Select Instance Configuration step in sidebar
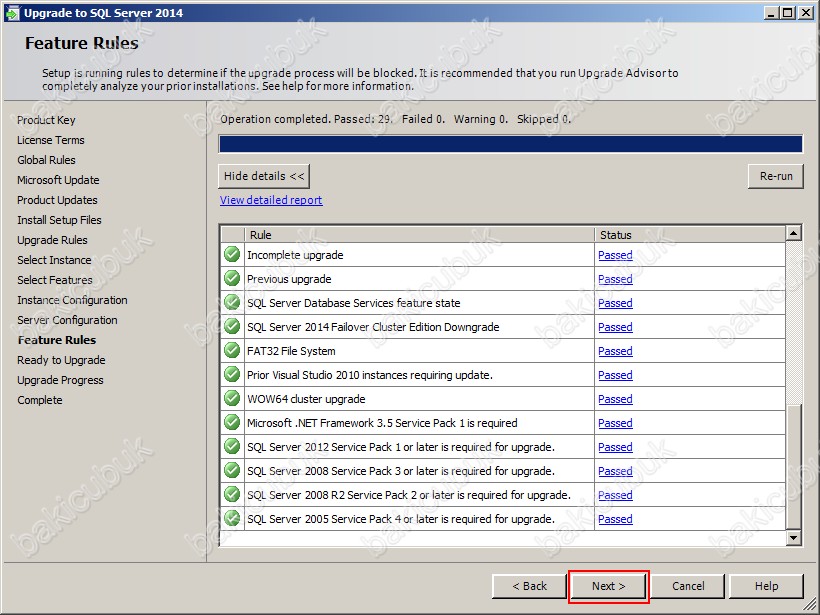This screenshot has width=820, height=615. click(x=72, y=300)
